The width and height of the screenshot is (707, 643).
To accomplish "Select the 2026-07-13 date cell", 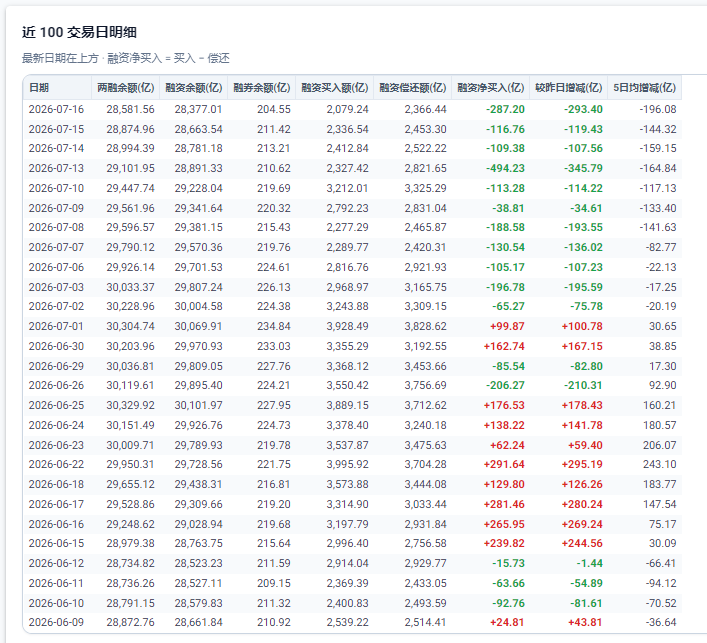I will (56, 168).
